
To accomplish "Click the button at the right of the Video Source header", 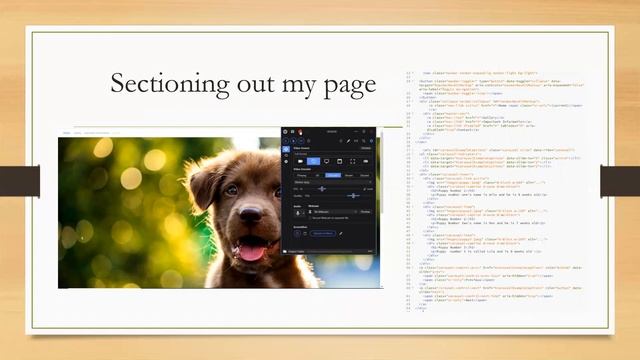I will click(366, 148).
